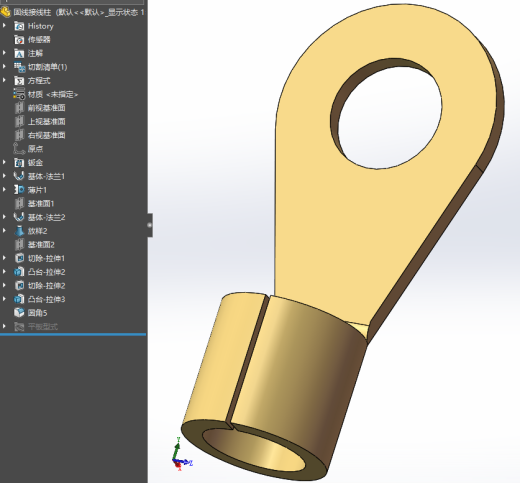Viewport: 520px width, 483px height.
Task: Select the 前视基准面 front plane
Action: pos(40,108)
